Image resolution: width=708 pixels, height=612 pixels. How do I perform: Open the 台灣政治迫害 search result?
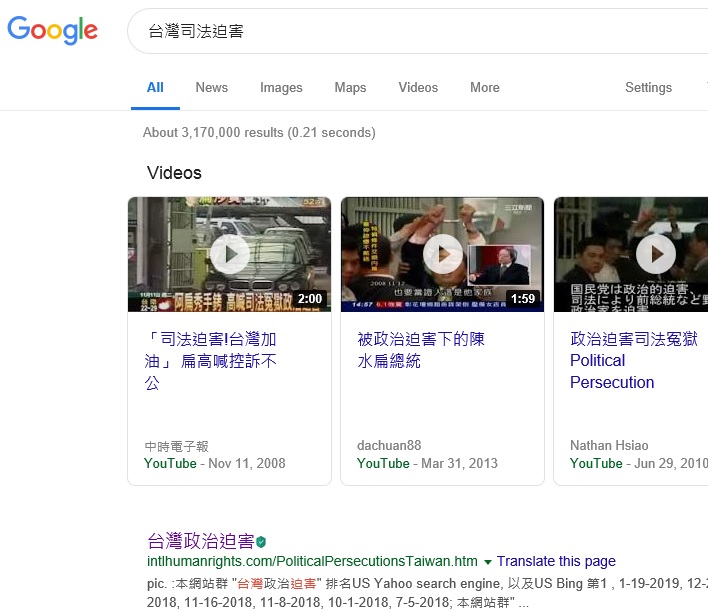click(x=200, y=541)
